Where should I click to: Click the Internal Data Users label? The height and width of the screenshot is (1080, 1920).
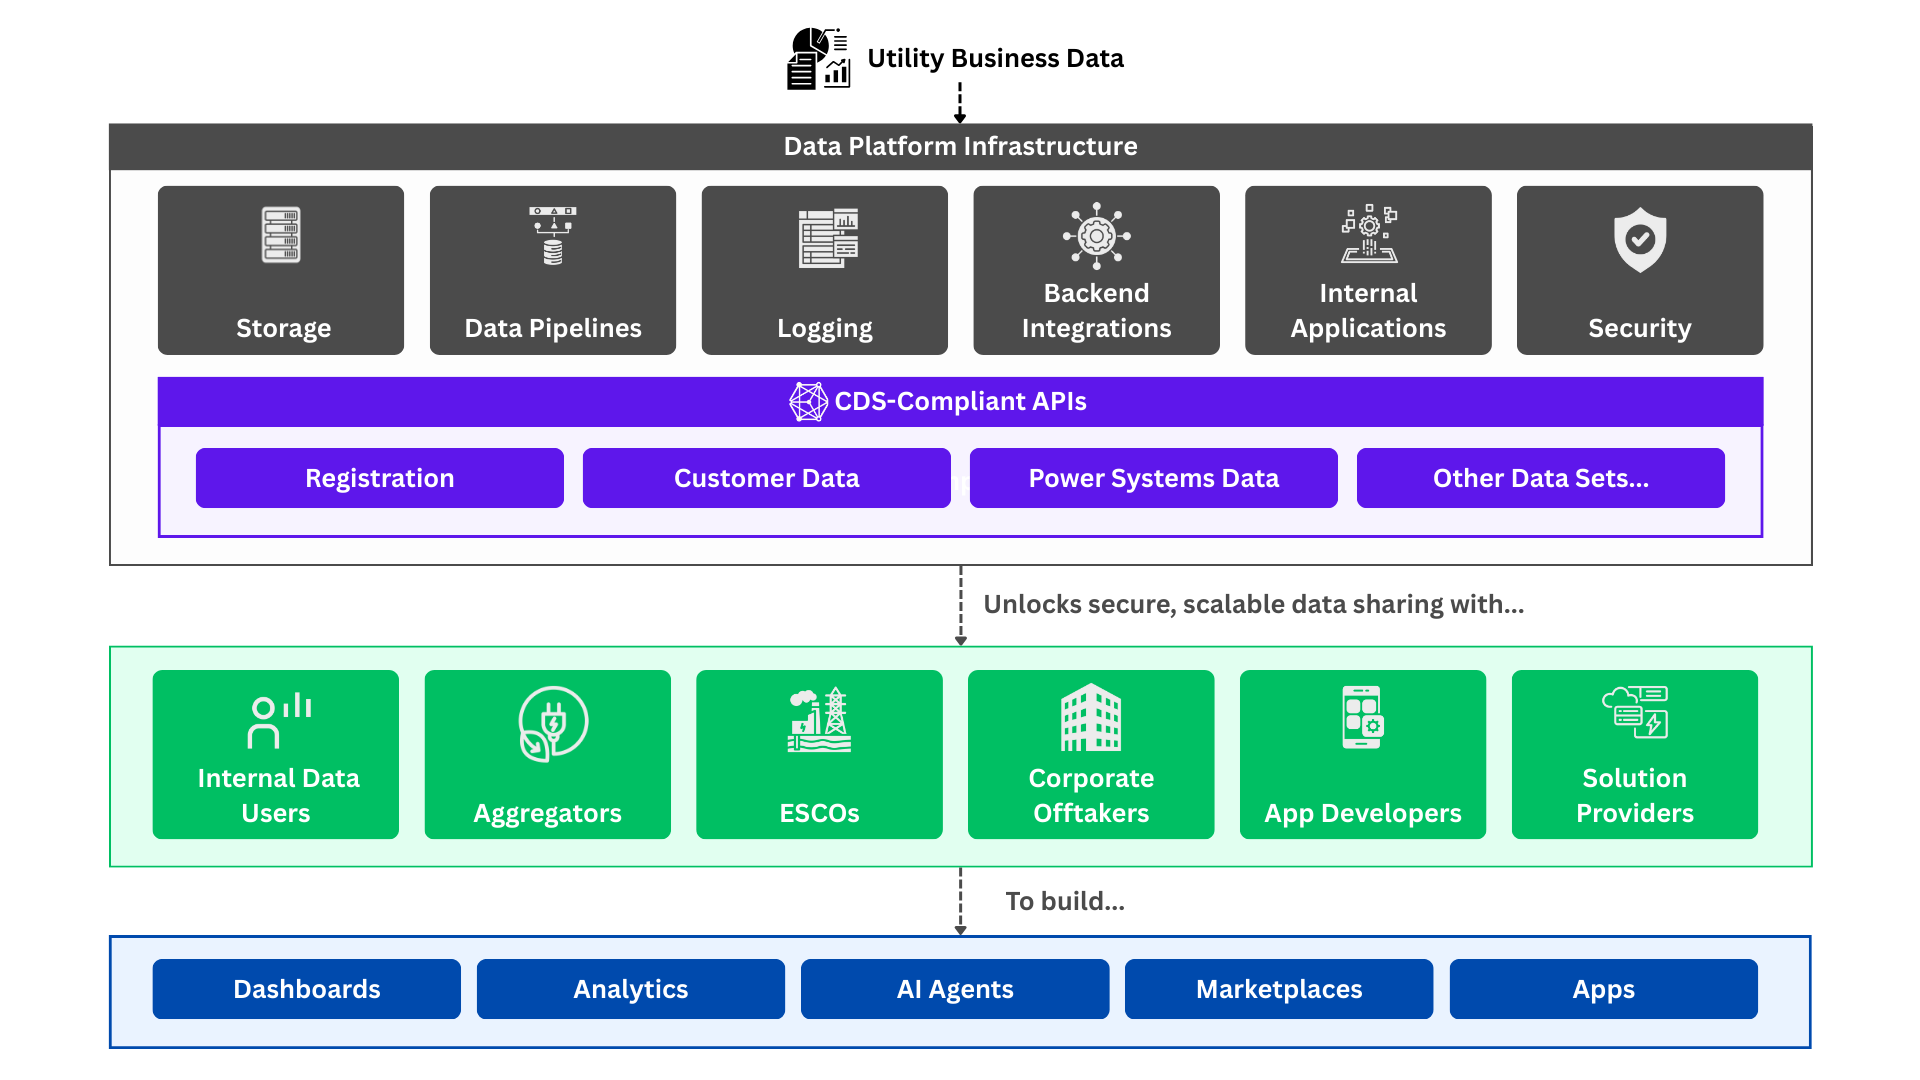[278, 796]
